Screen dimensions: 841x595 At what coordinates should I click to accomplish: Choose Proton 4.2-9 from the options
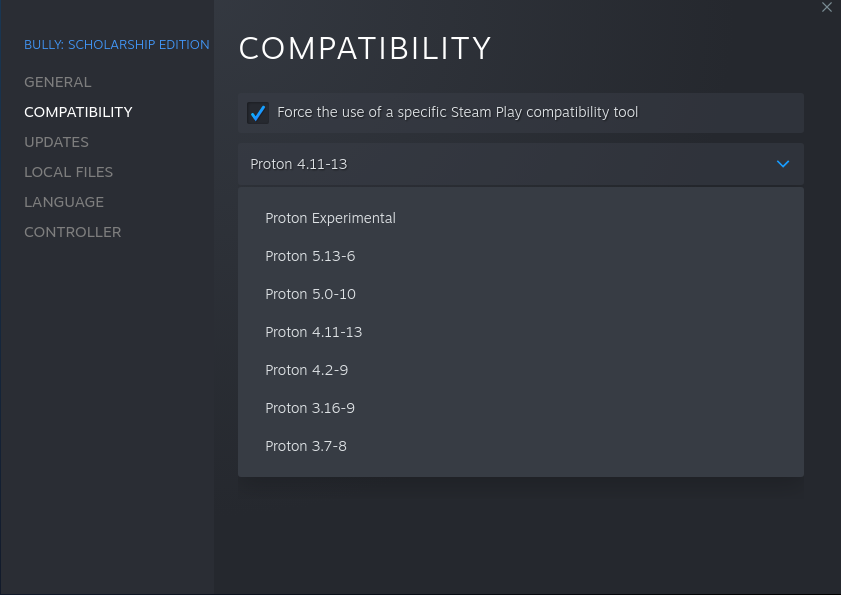tap(306, 370)
